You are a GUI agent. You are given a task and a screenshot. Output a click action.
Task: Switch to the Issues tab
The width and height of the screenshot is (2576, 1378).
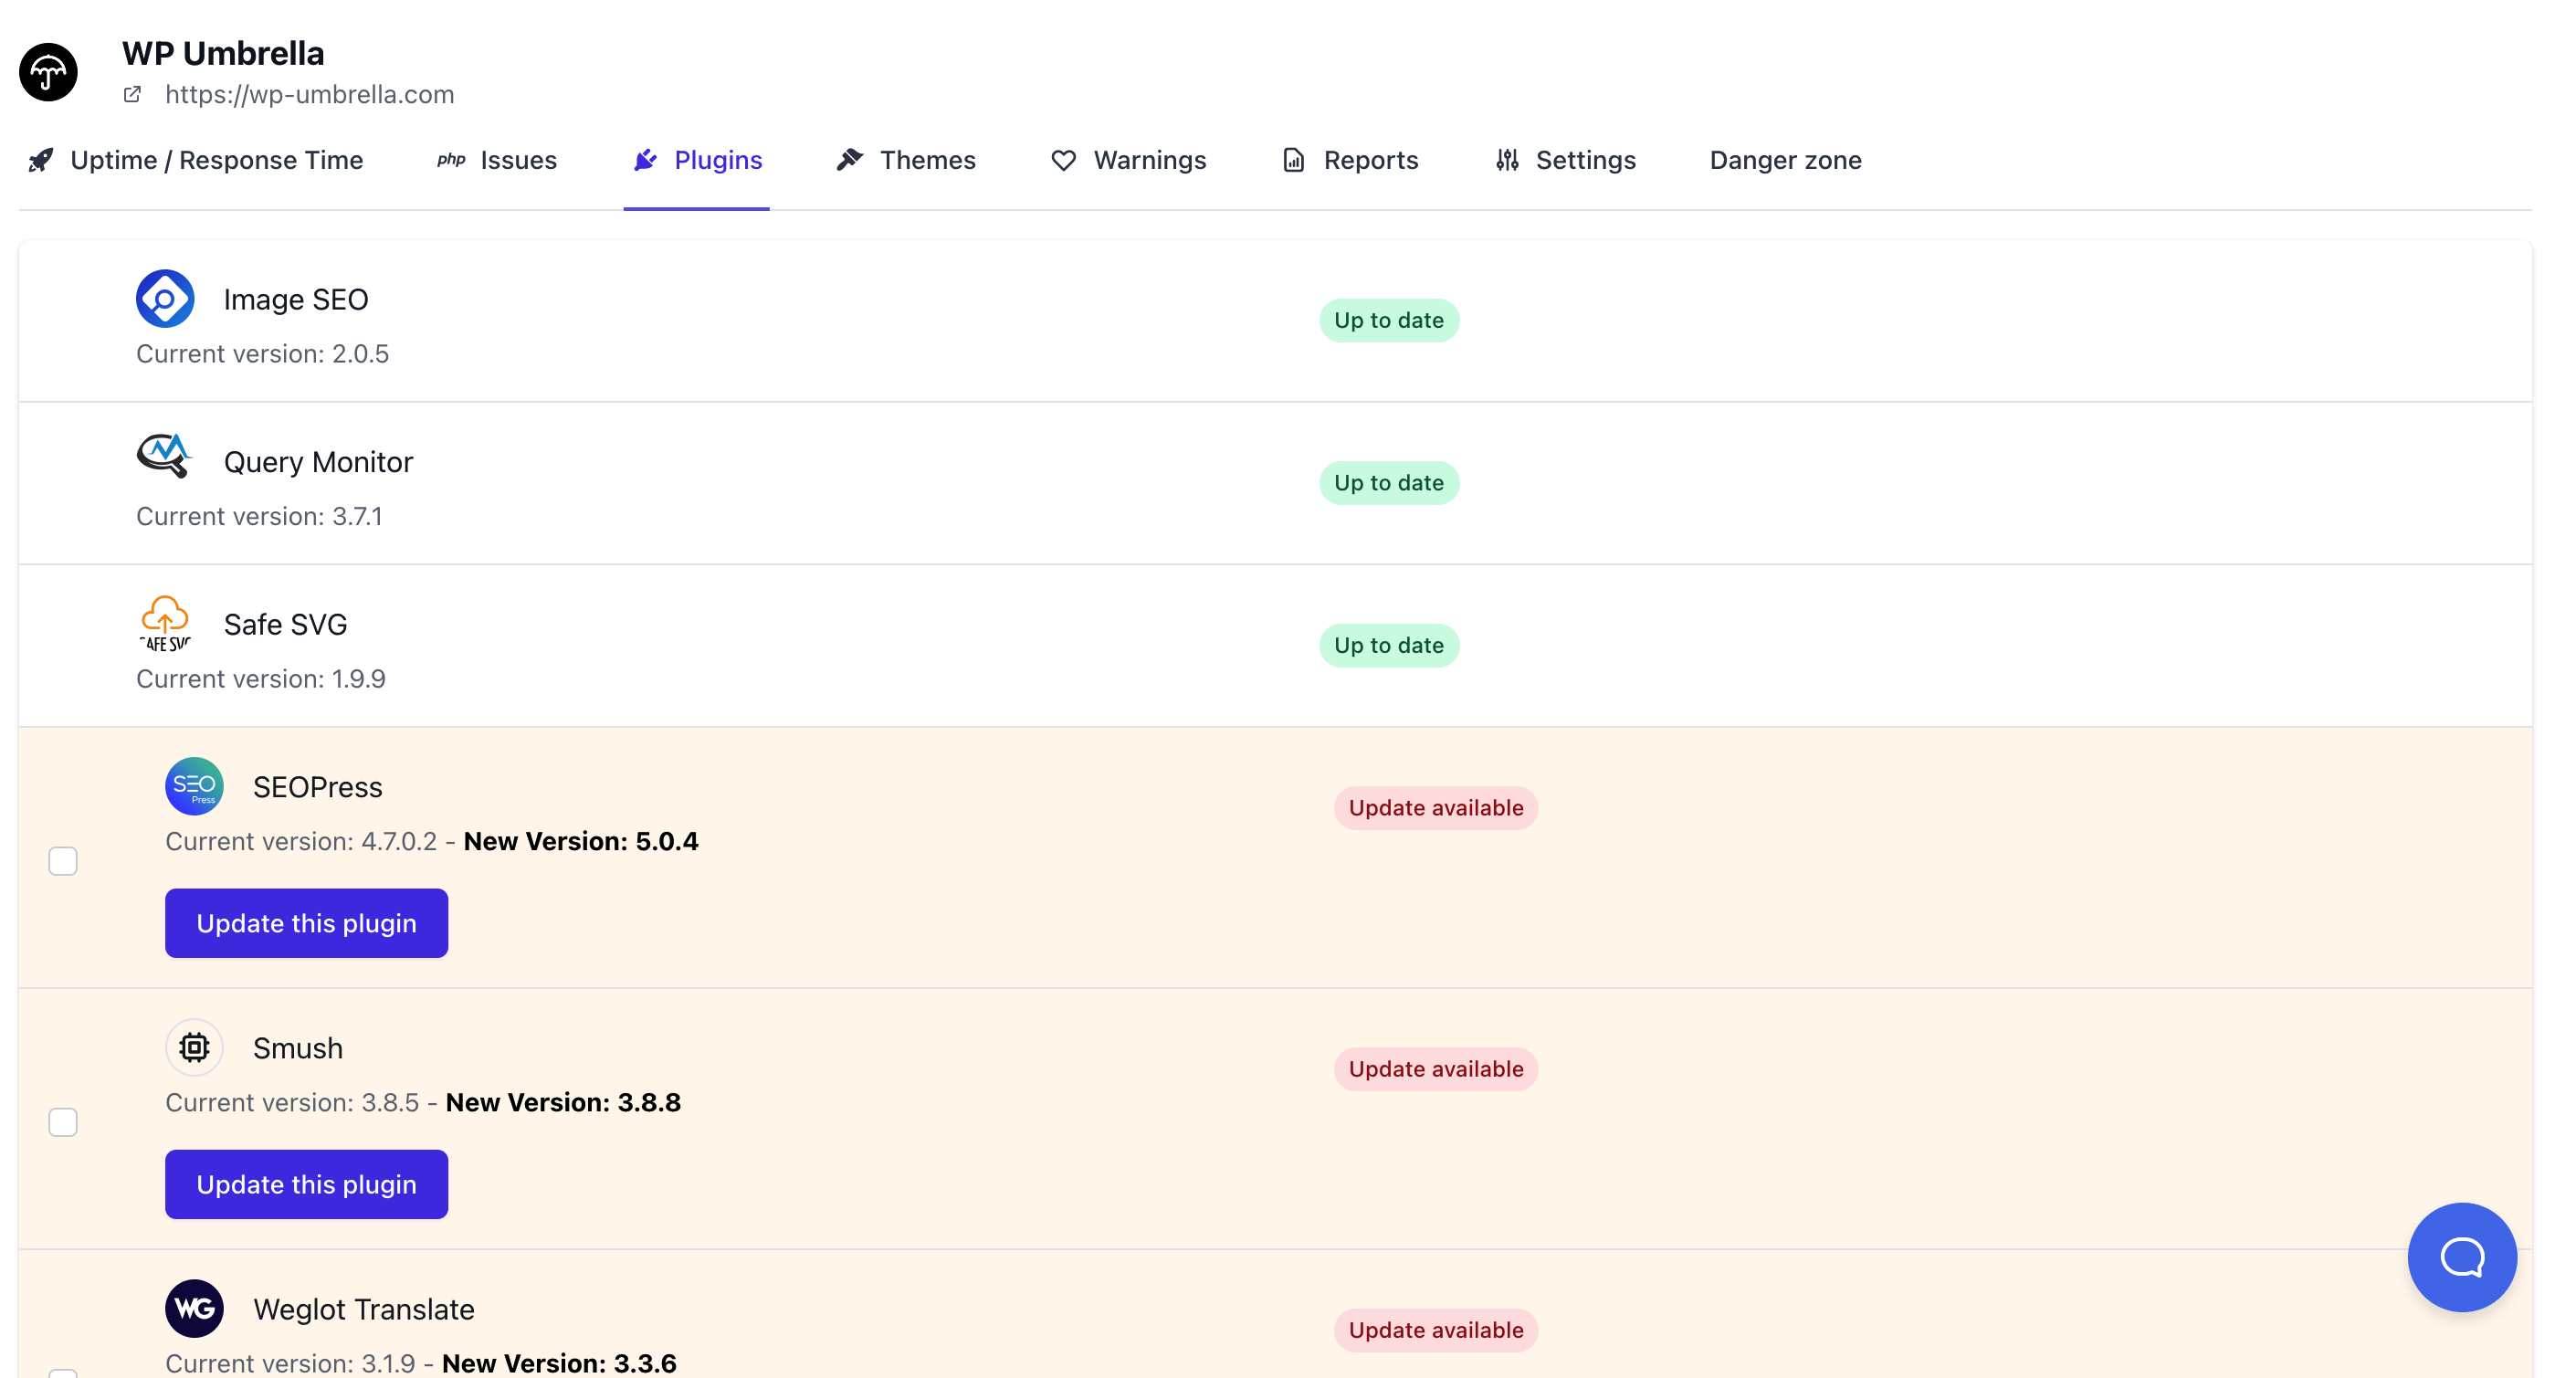[x=497, y=160]
